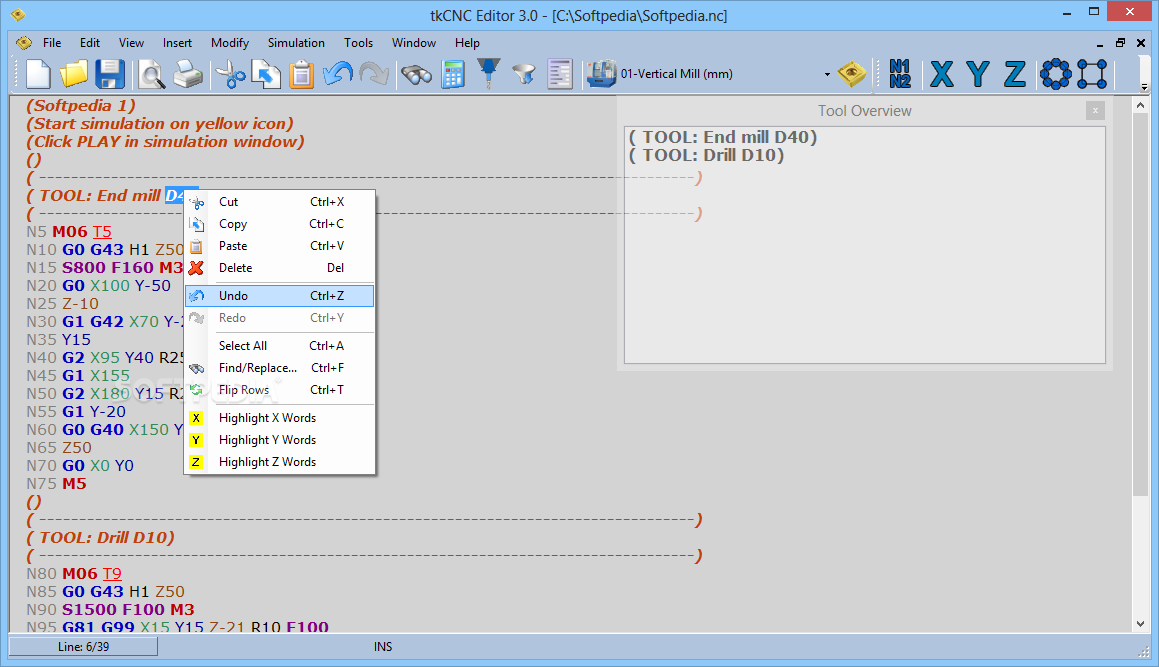Viewport: 1159px width, 667px height.
Task: Click the New file toolbar icon
Action: (x=38, y=74)
